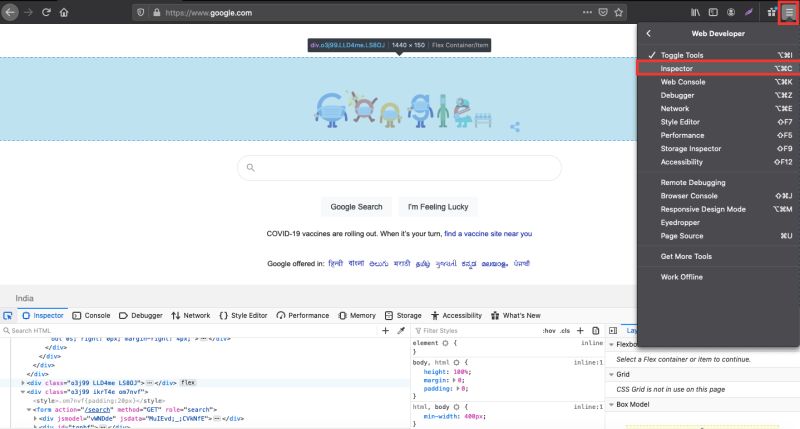Open find a vaccine site near you link
The height and width of the screenshot is (429, 800).
click(488, 234)
